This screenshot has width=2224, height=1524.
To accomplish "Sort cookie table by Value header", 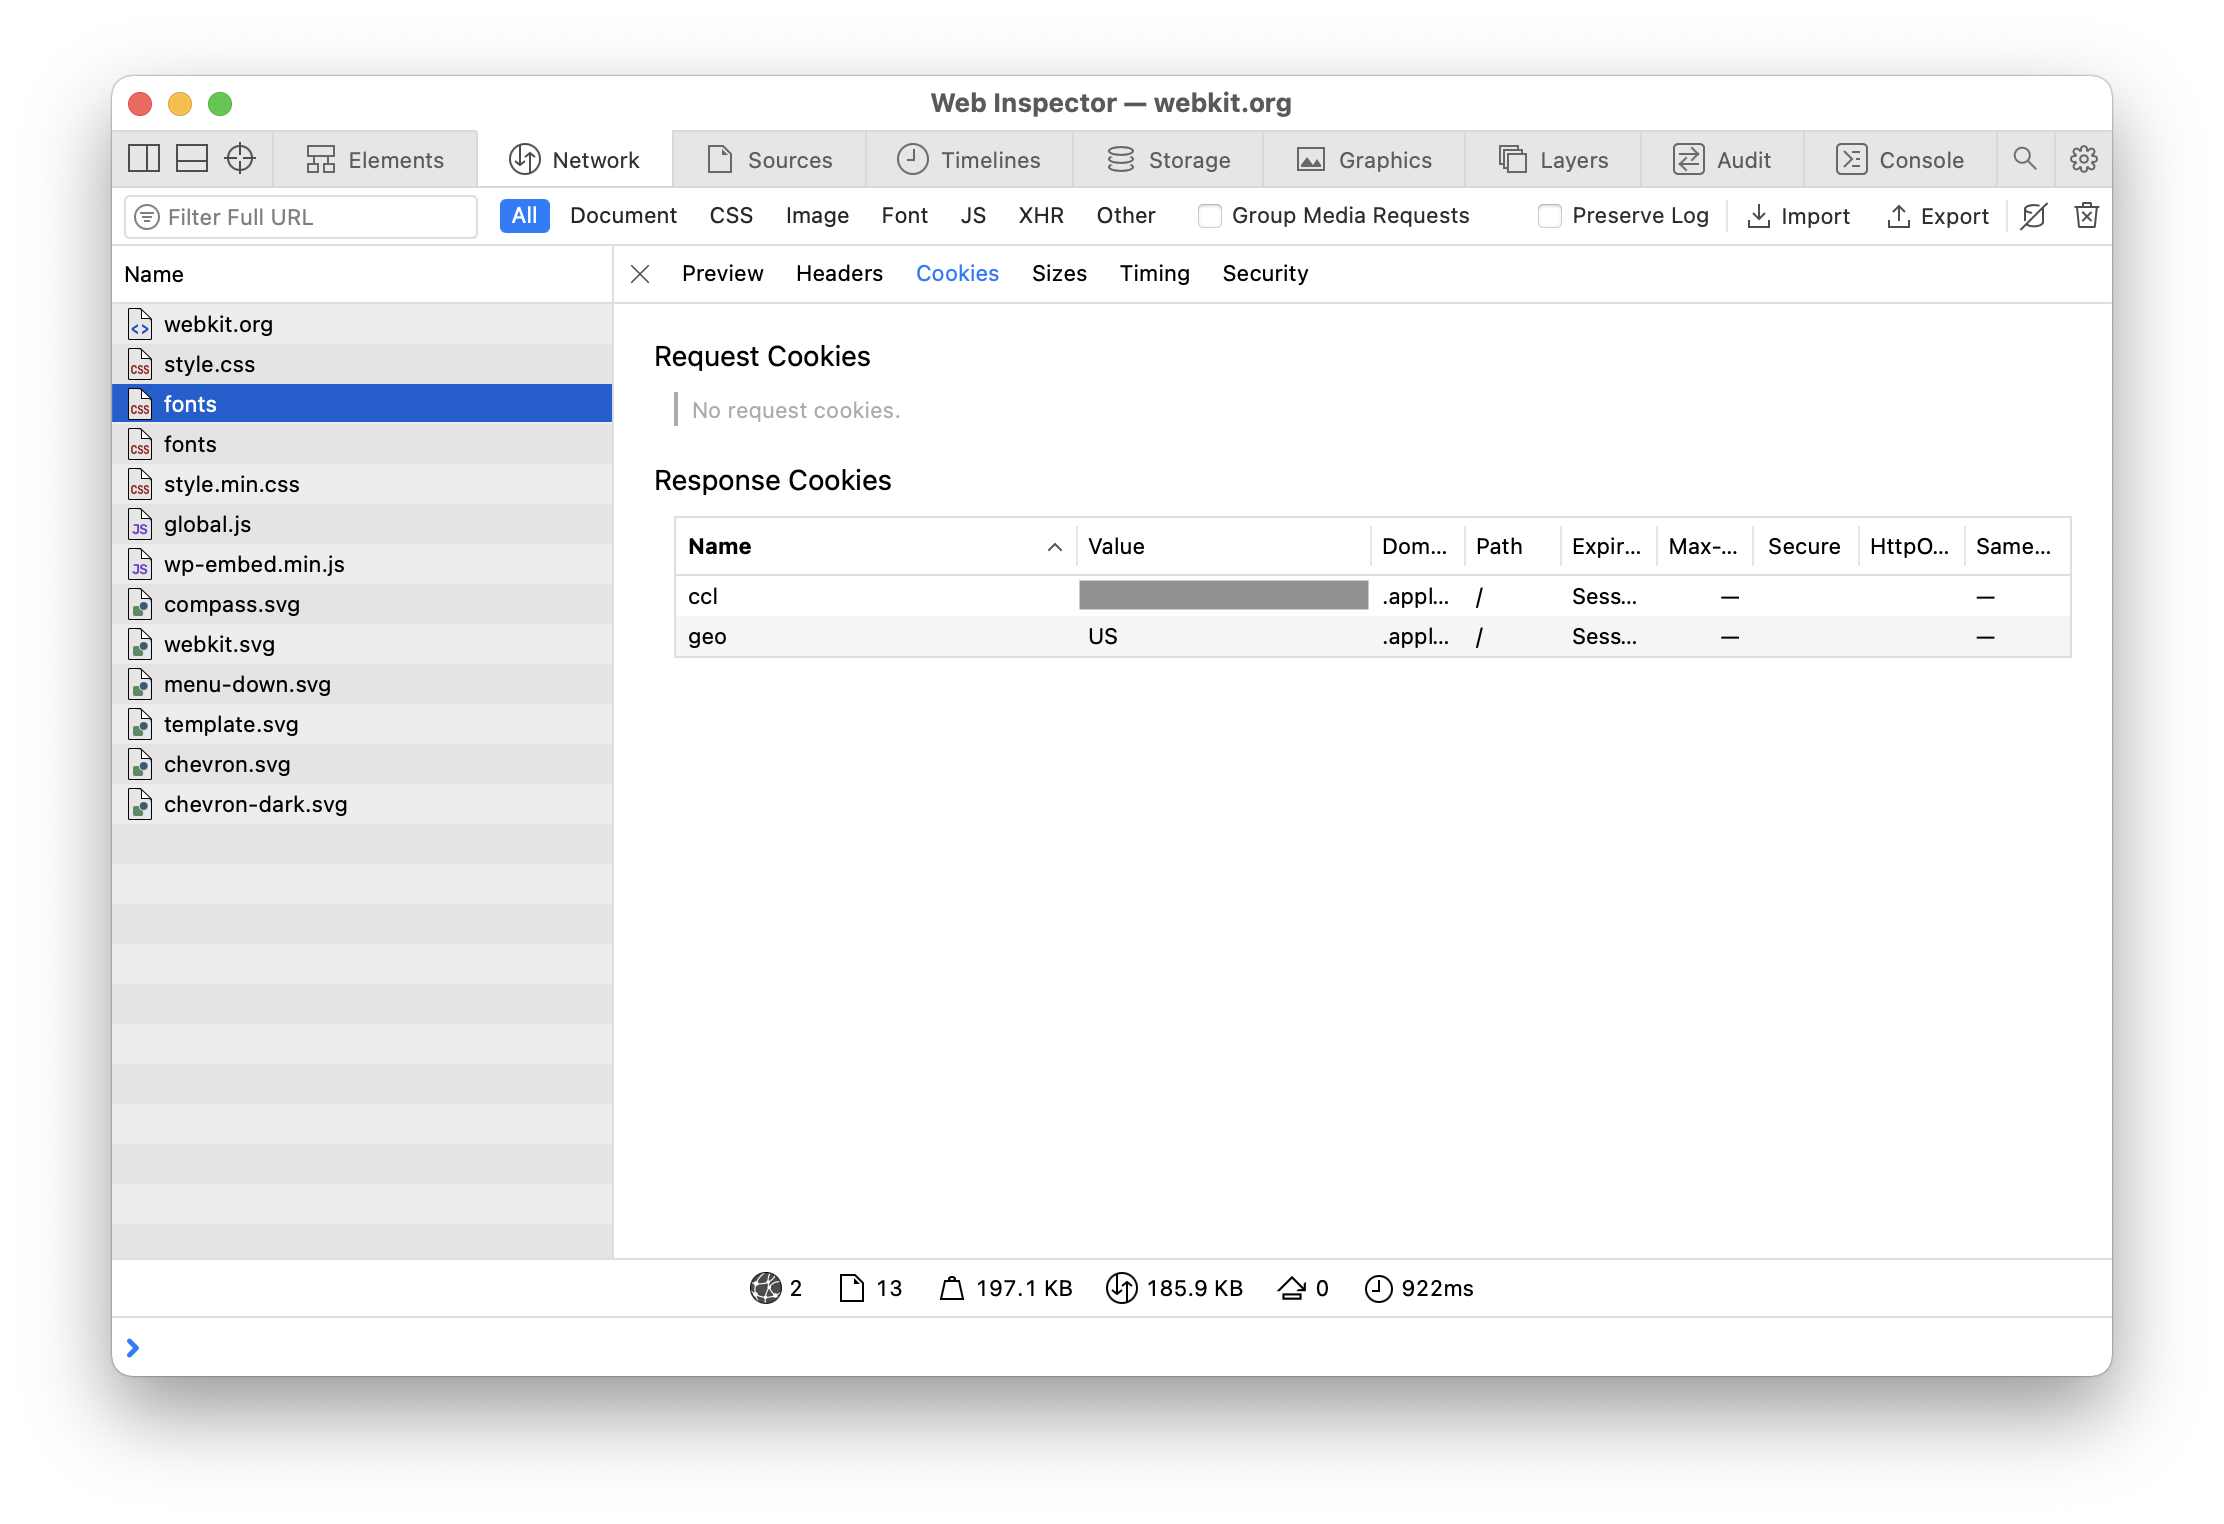I will (1116, 547).
